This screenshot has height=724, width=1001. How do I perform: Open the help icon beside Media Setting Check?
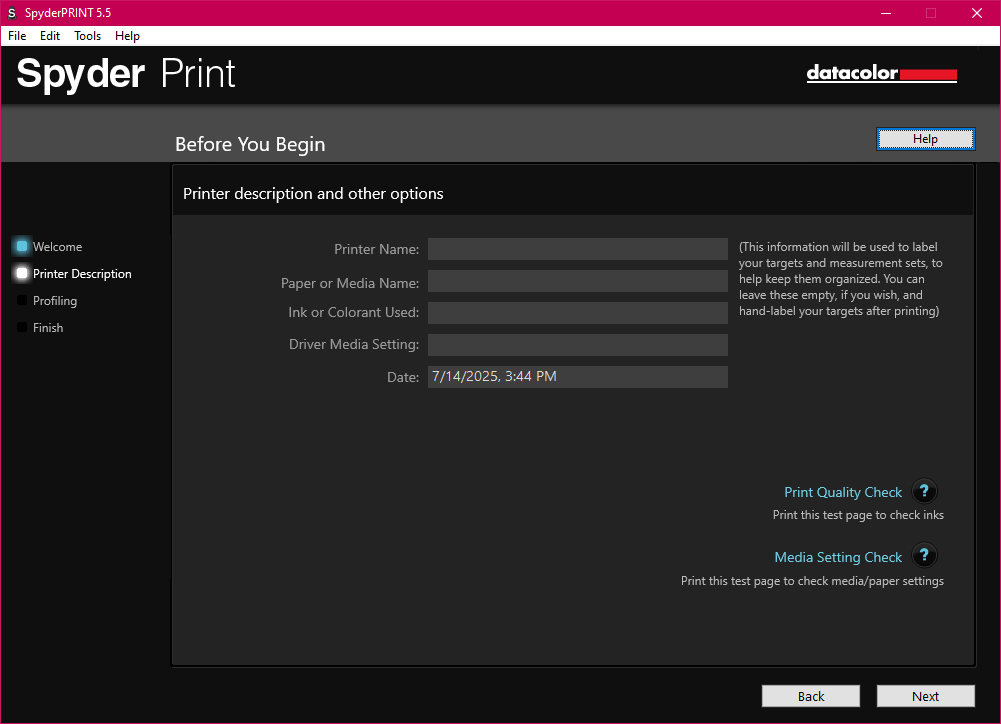tap(924, 555)
